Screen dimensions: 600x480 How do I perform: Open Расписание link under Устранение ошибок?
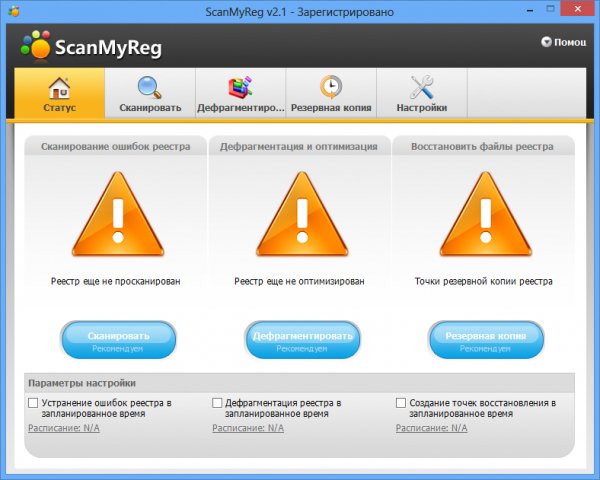click(x=64, y=428)
